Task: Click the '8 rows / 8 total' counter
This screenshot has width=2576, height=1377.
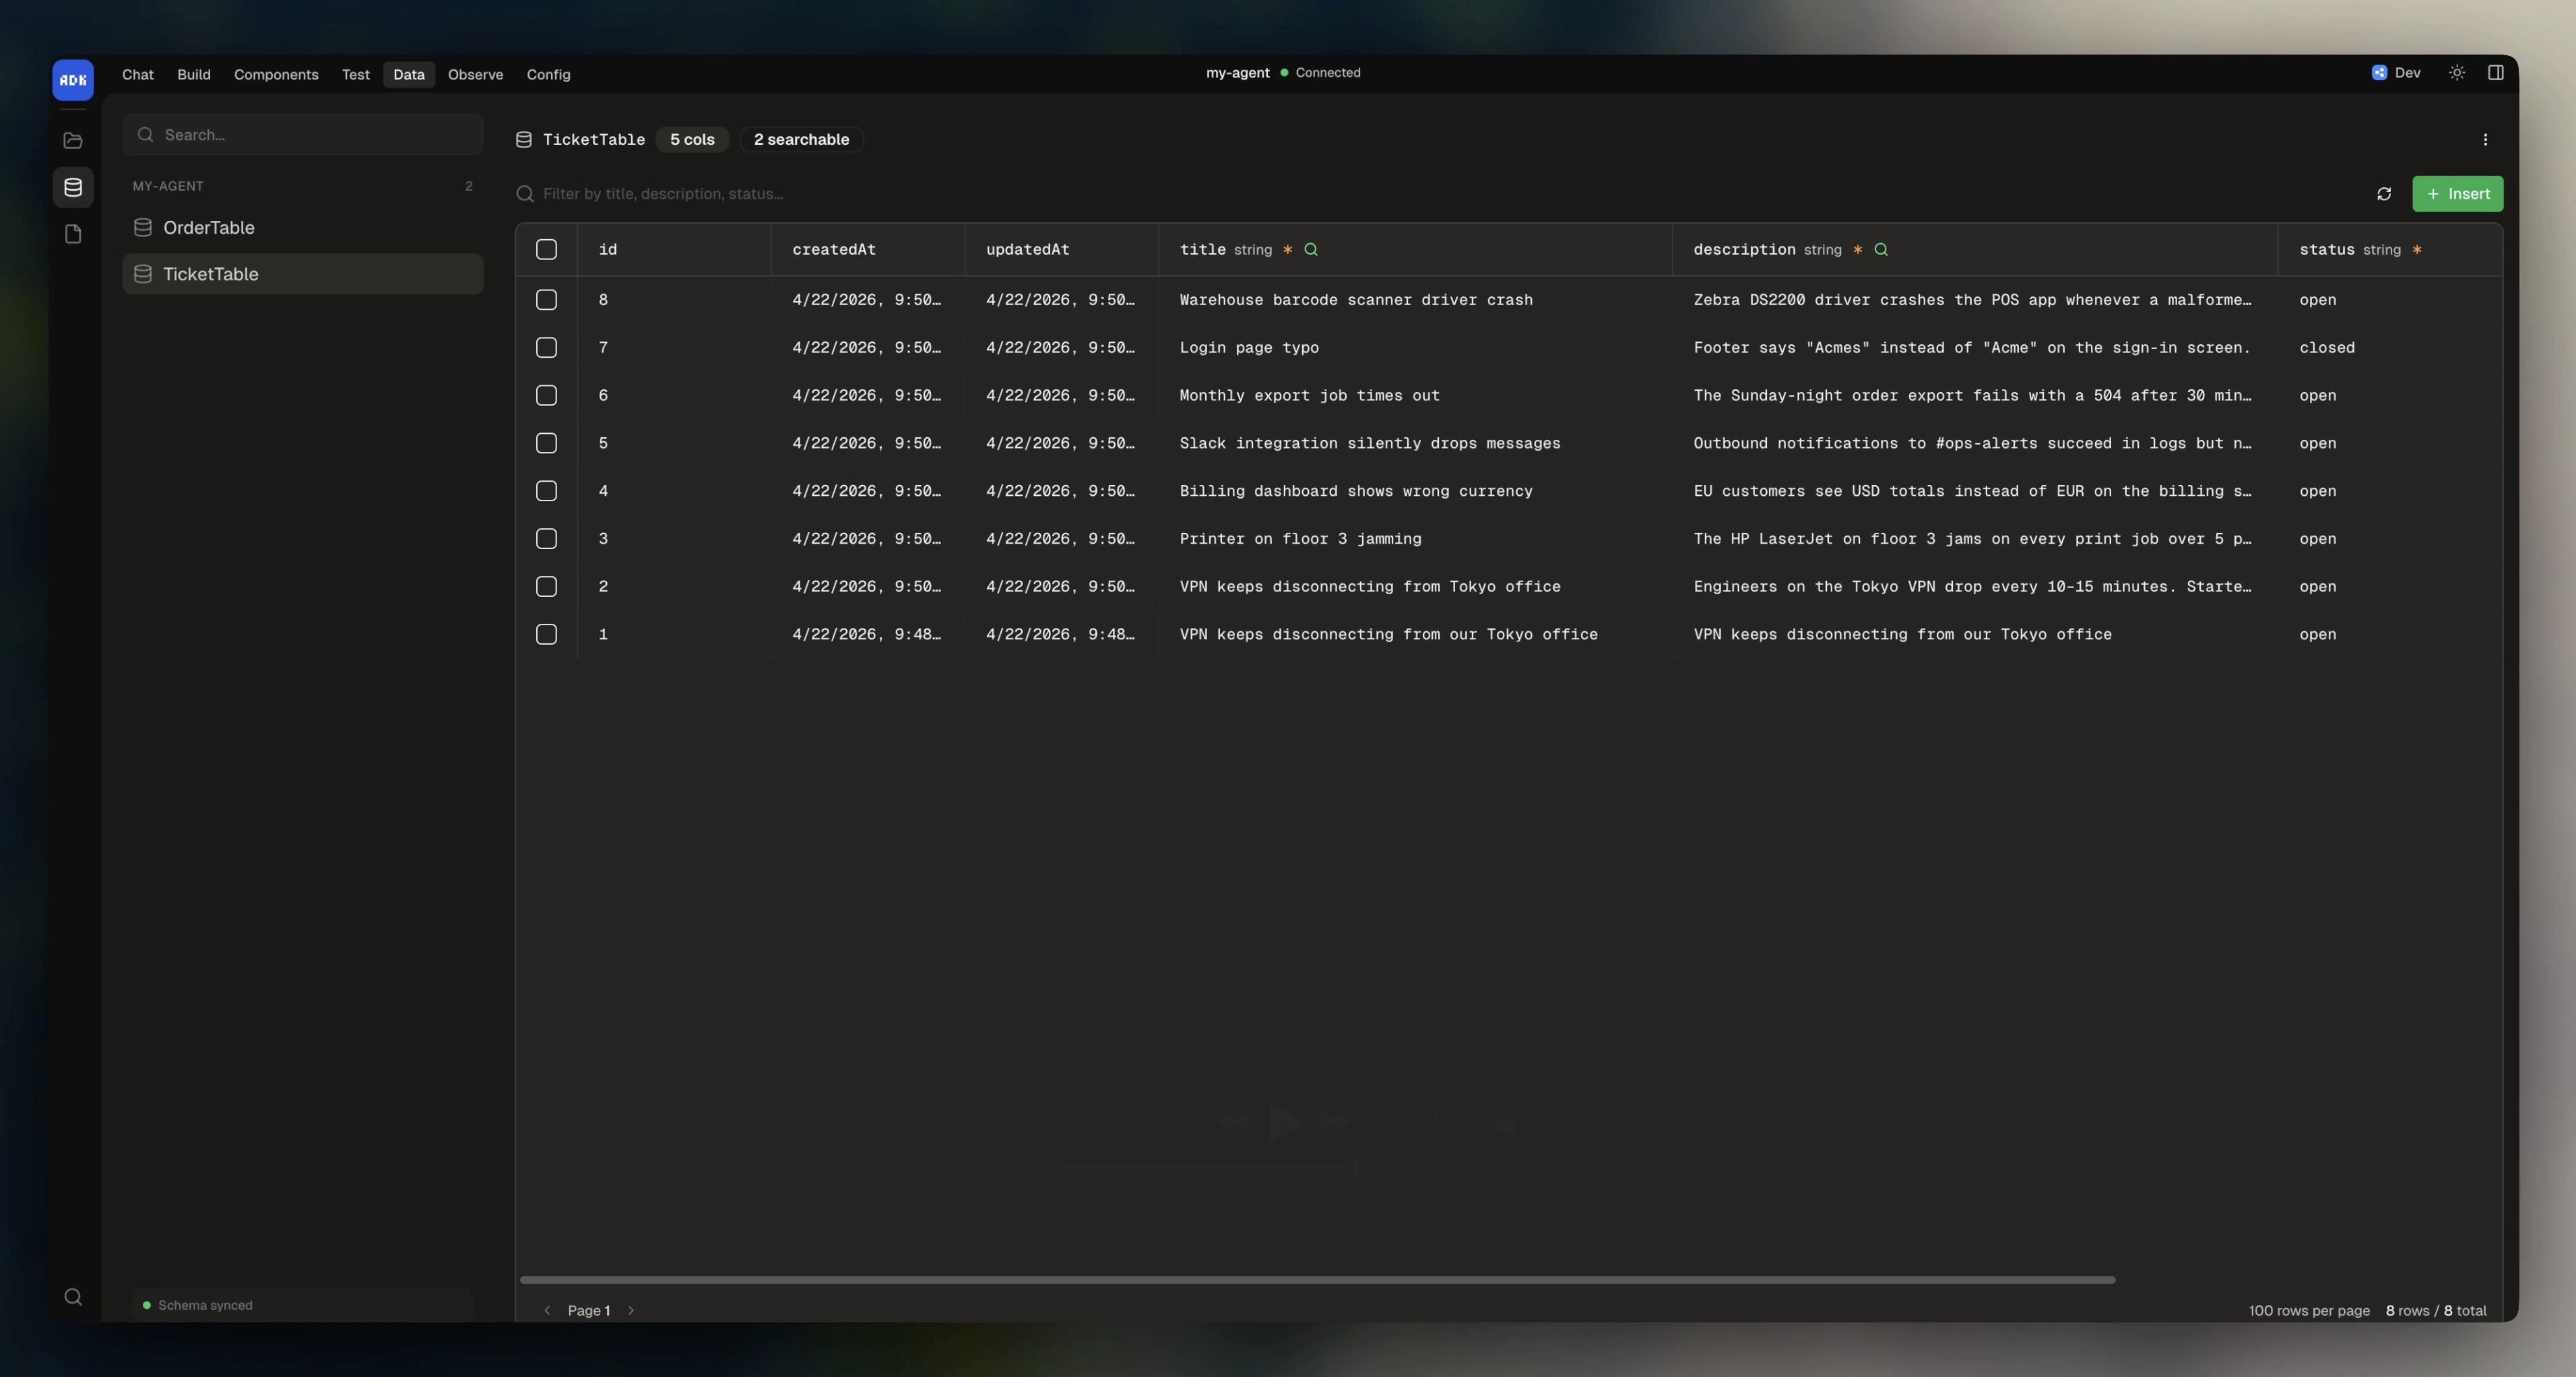Action: point(2436,1311)
